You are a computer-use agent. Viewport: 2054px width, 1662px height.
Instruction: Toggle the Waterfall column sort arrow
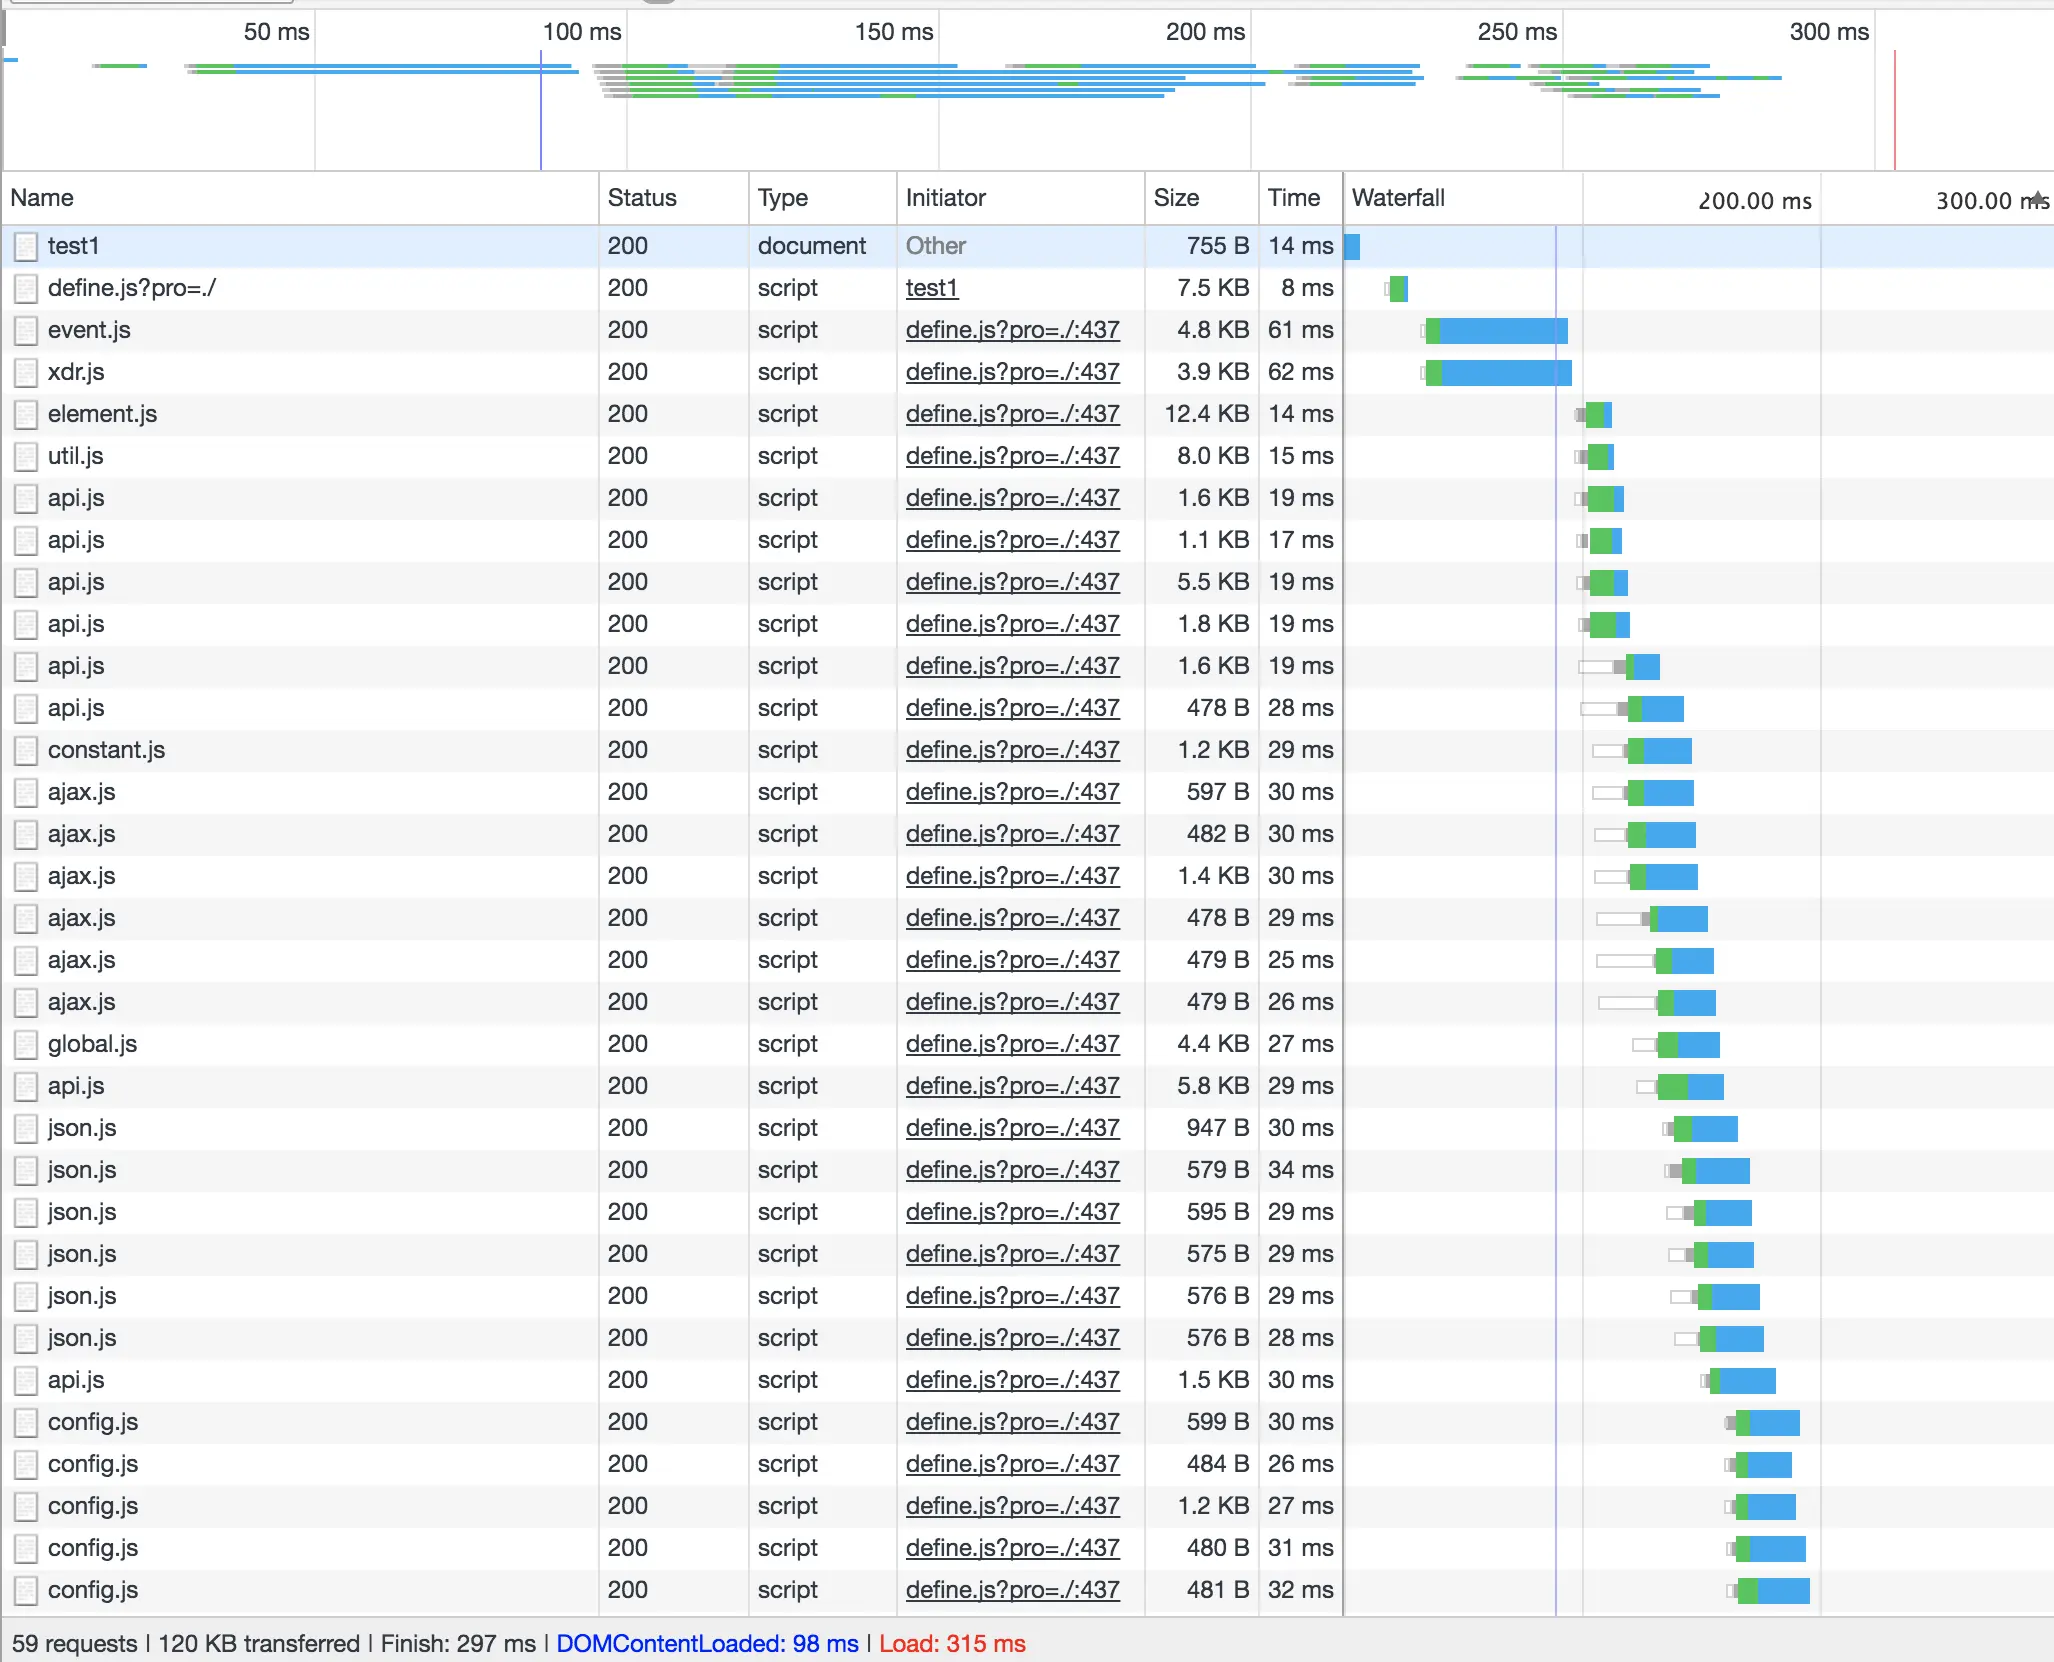(2037, 198)
